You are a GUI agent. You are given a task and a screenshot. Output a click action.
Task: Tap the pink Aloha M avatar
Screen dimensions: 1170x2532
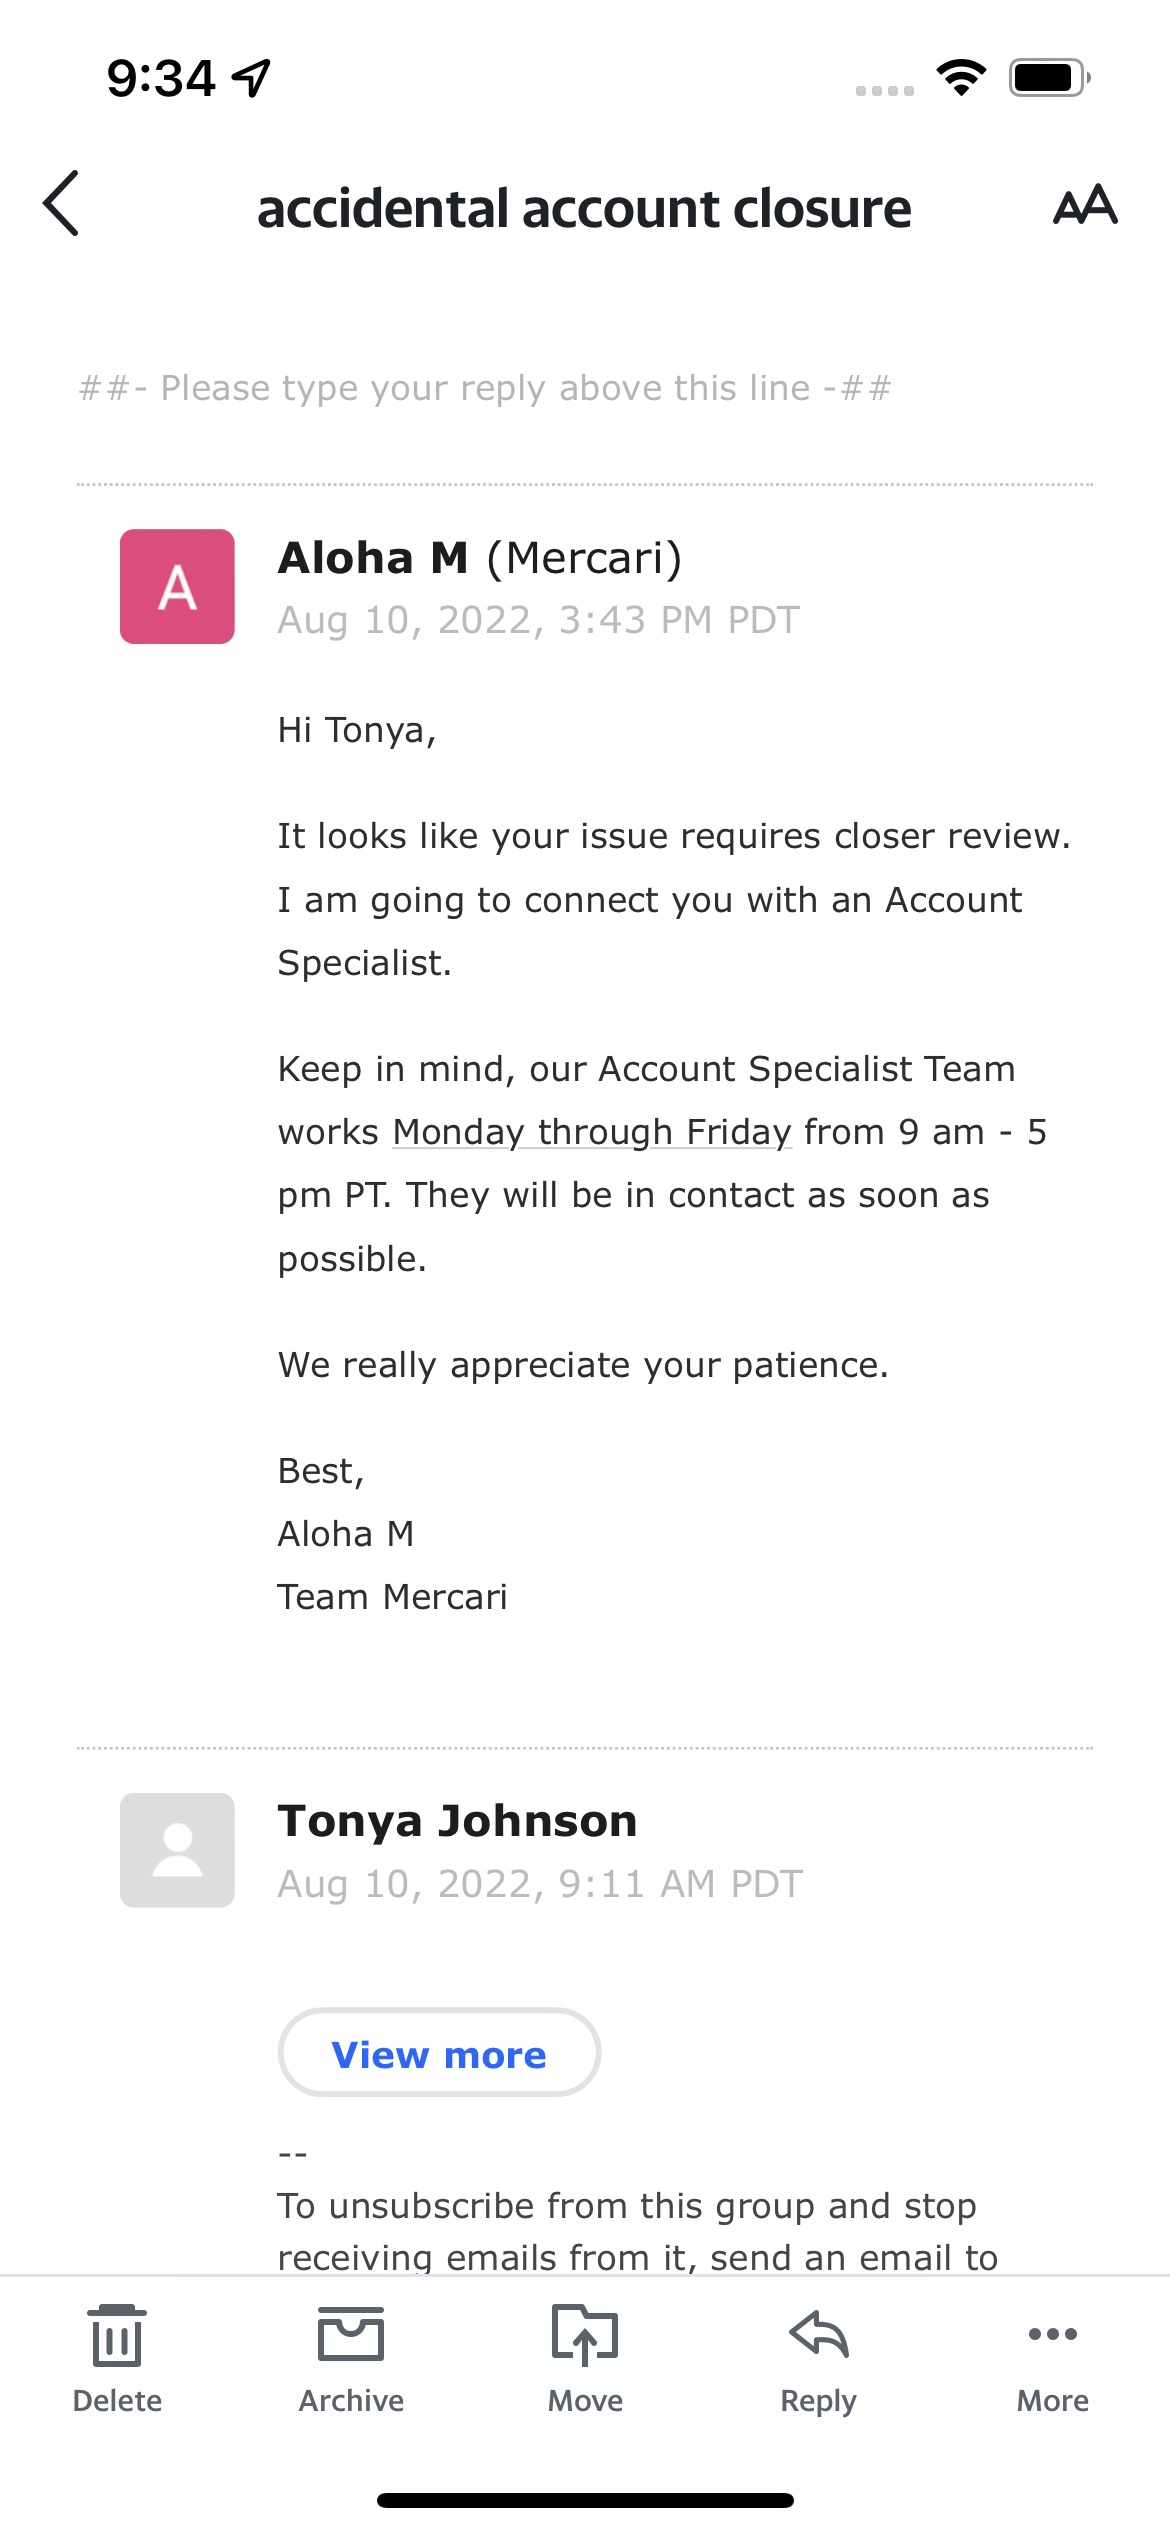(177, 586)
